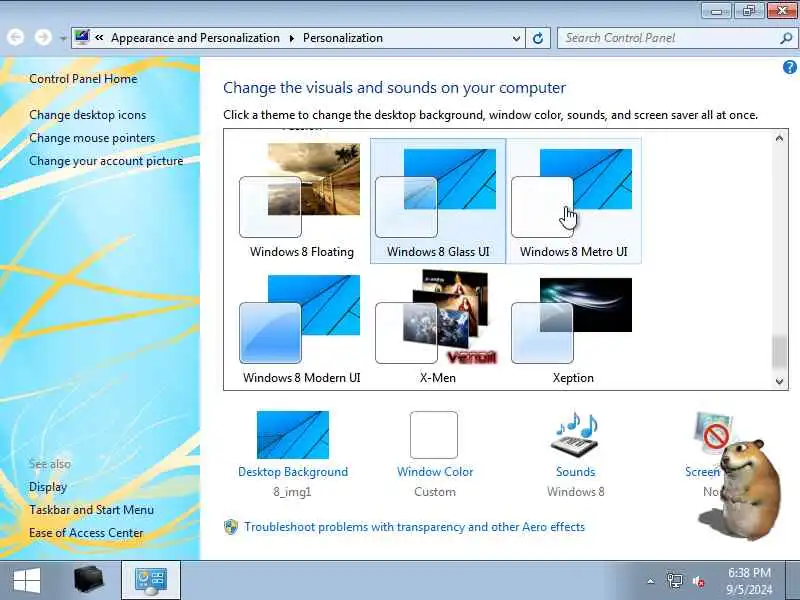
Task: Click the theme list scroll down arrow
Action: [x=779, y=381]
